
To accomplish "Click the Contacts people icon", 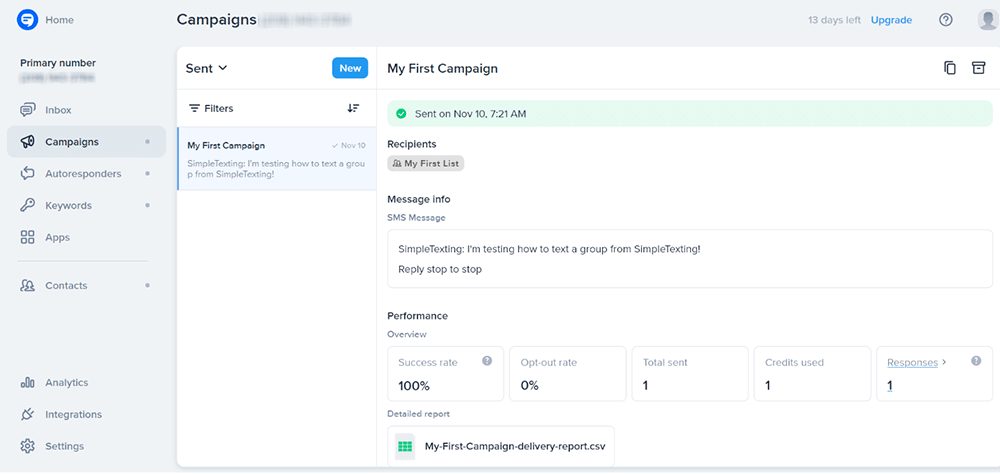I will pos(27,285).
